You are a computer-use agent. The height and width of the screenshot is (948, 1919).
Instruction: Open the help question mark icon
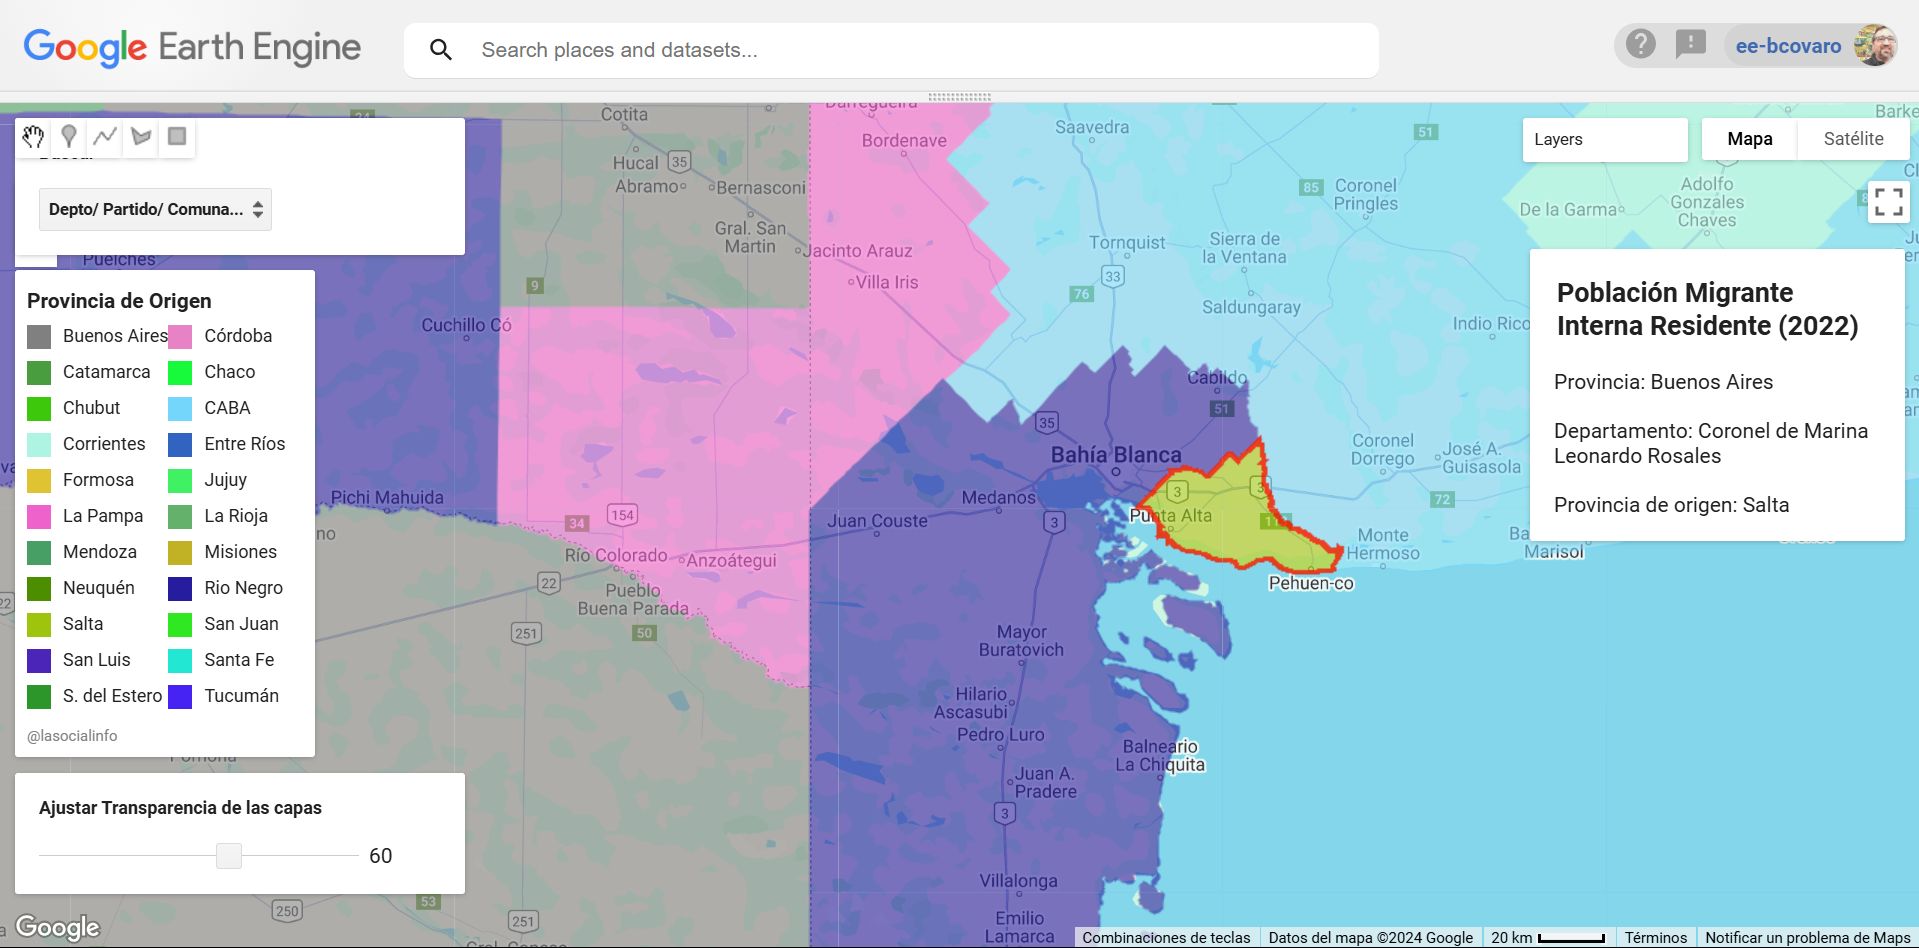tap(1640, 45)
